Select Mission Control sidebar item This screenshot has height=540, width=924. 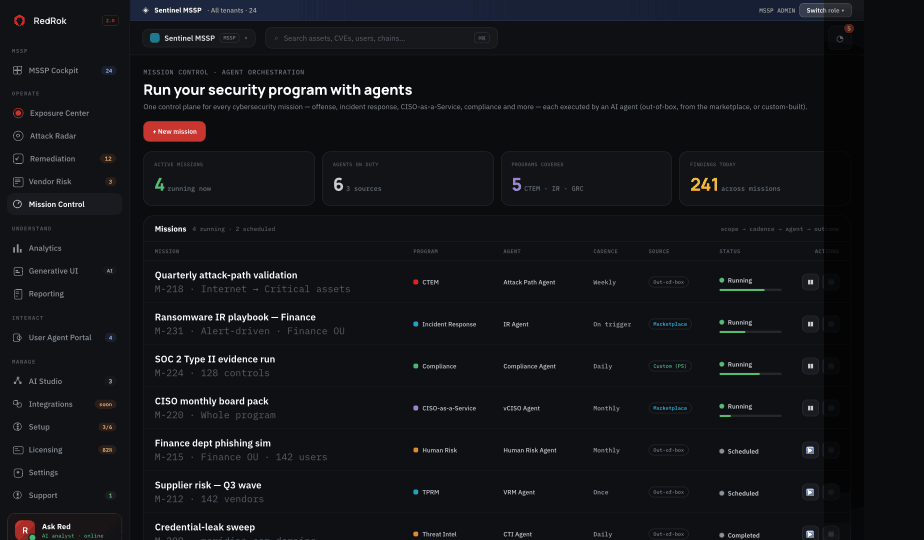(64, 204)
